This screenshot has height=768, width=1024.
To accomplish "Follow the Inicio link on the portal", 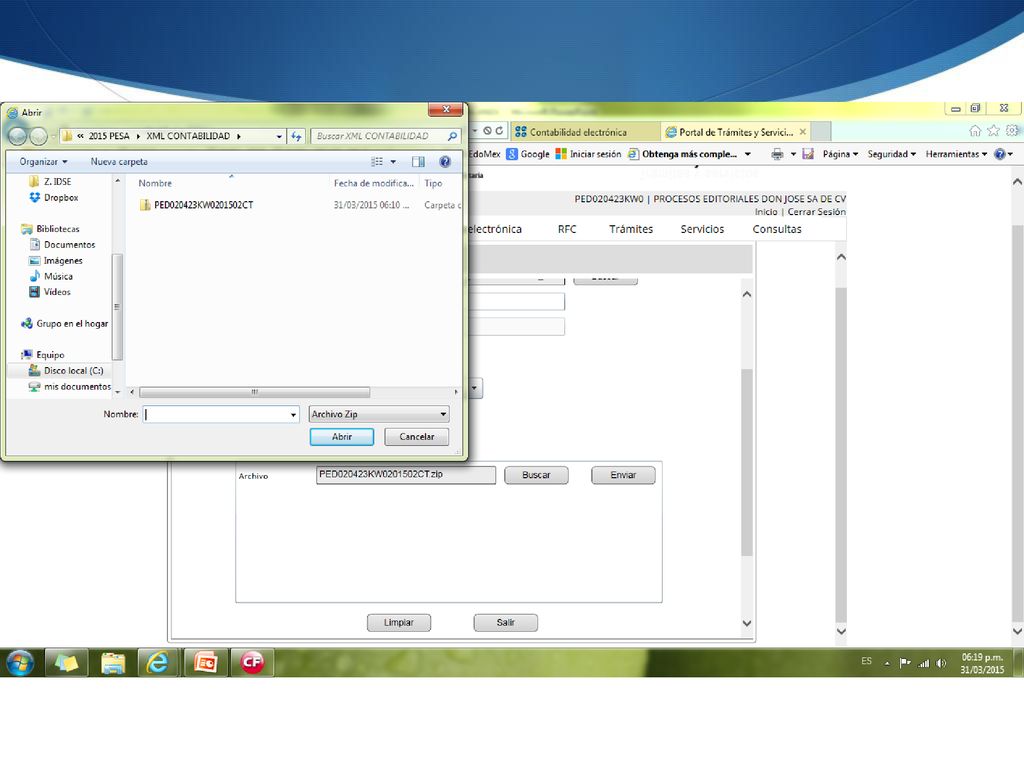I will click(766, 212).
